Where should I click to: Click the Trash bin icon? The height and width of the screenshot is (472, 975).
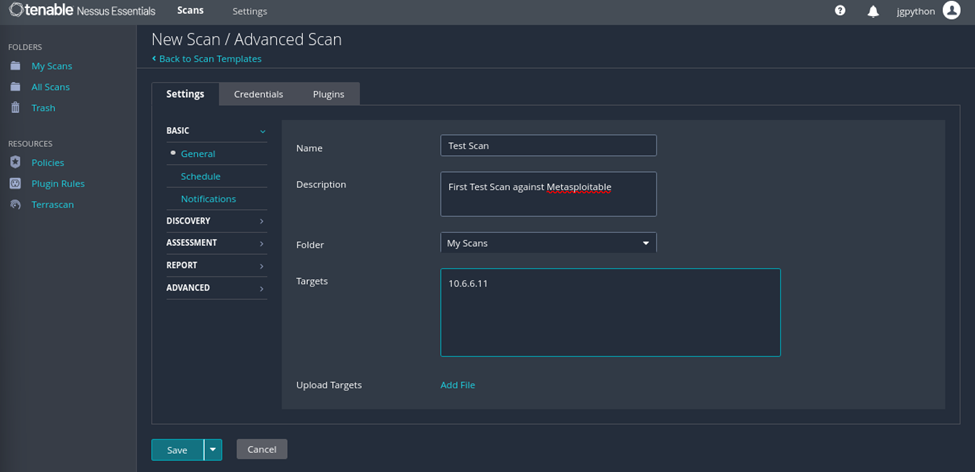[16, 108]
